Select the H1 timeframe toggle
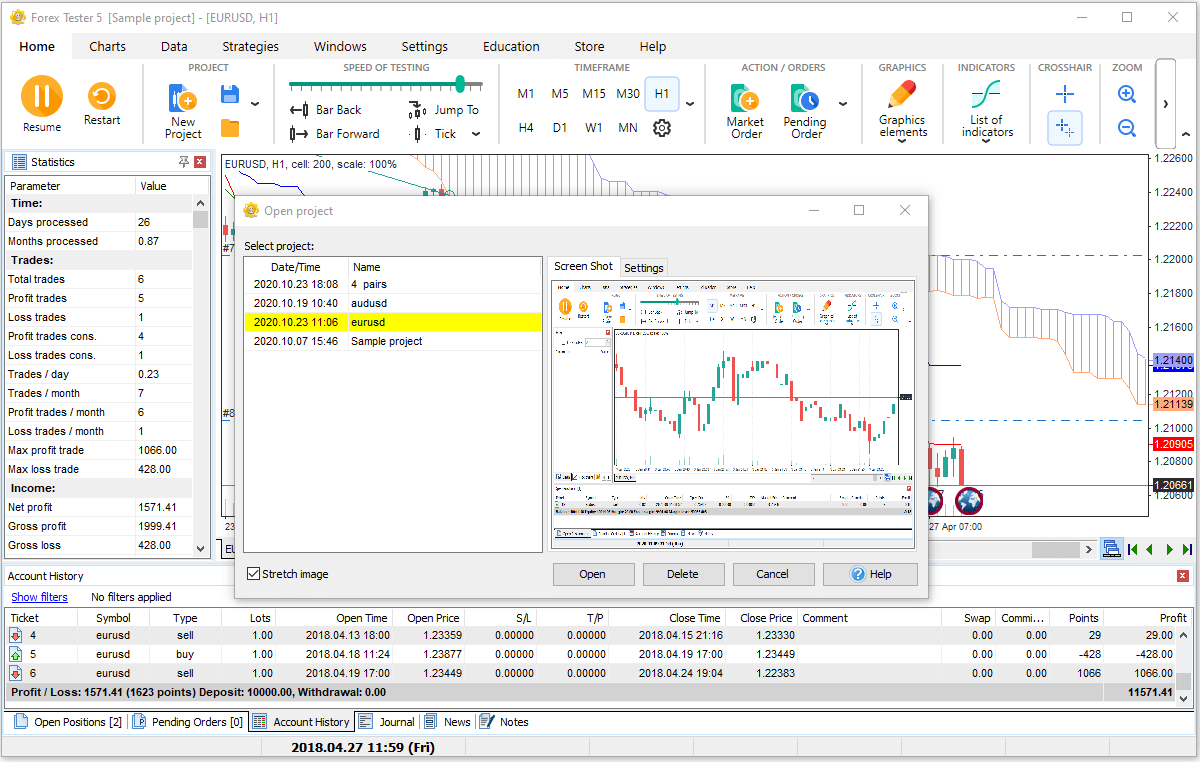The image size is (1200, 762). point(662,94)
